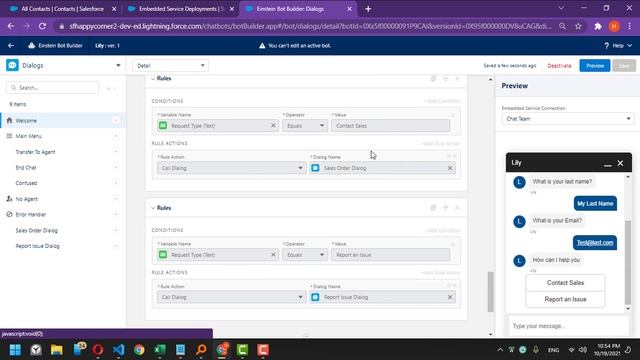
Task: Click the Welcome home icon
Action: [9, 120]
